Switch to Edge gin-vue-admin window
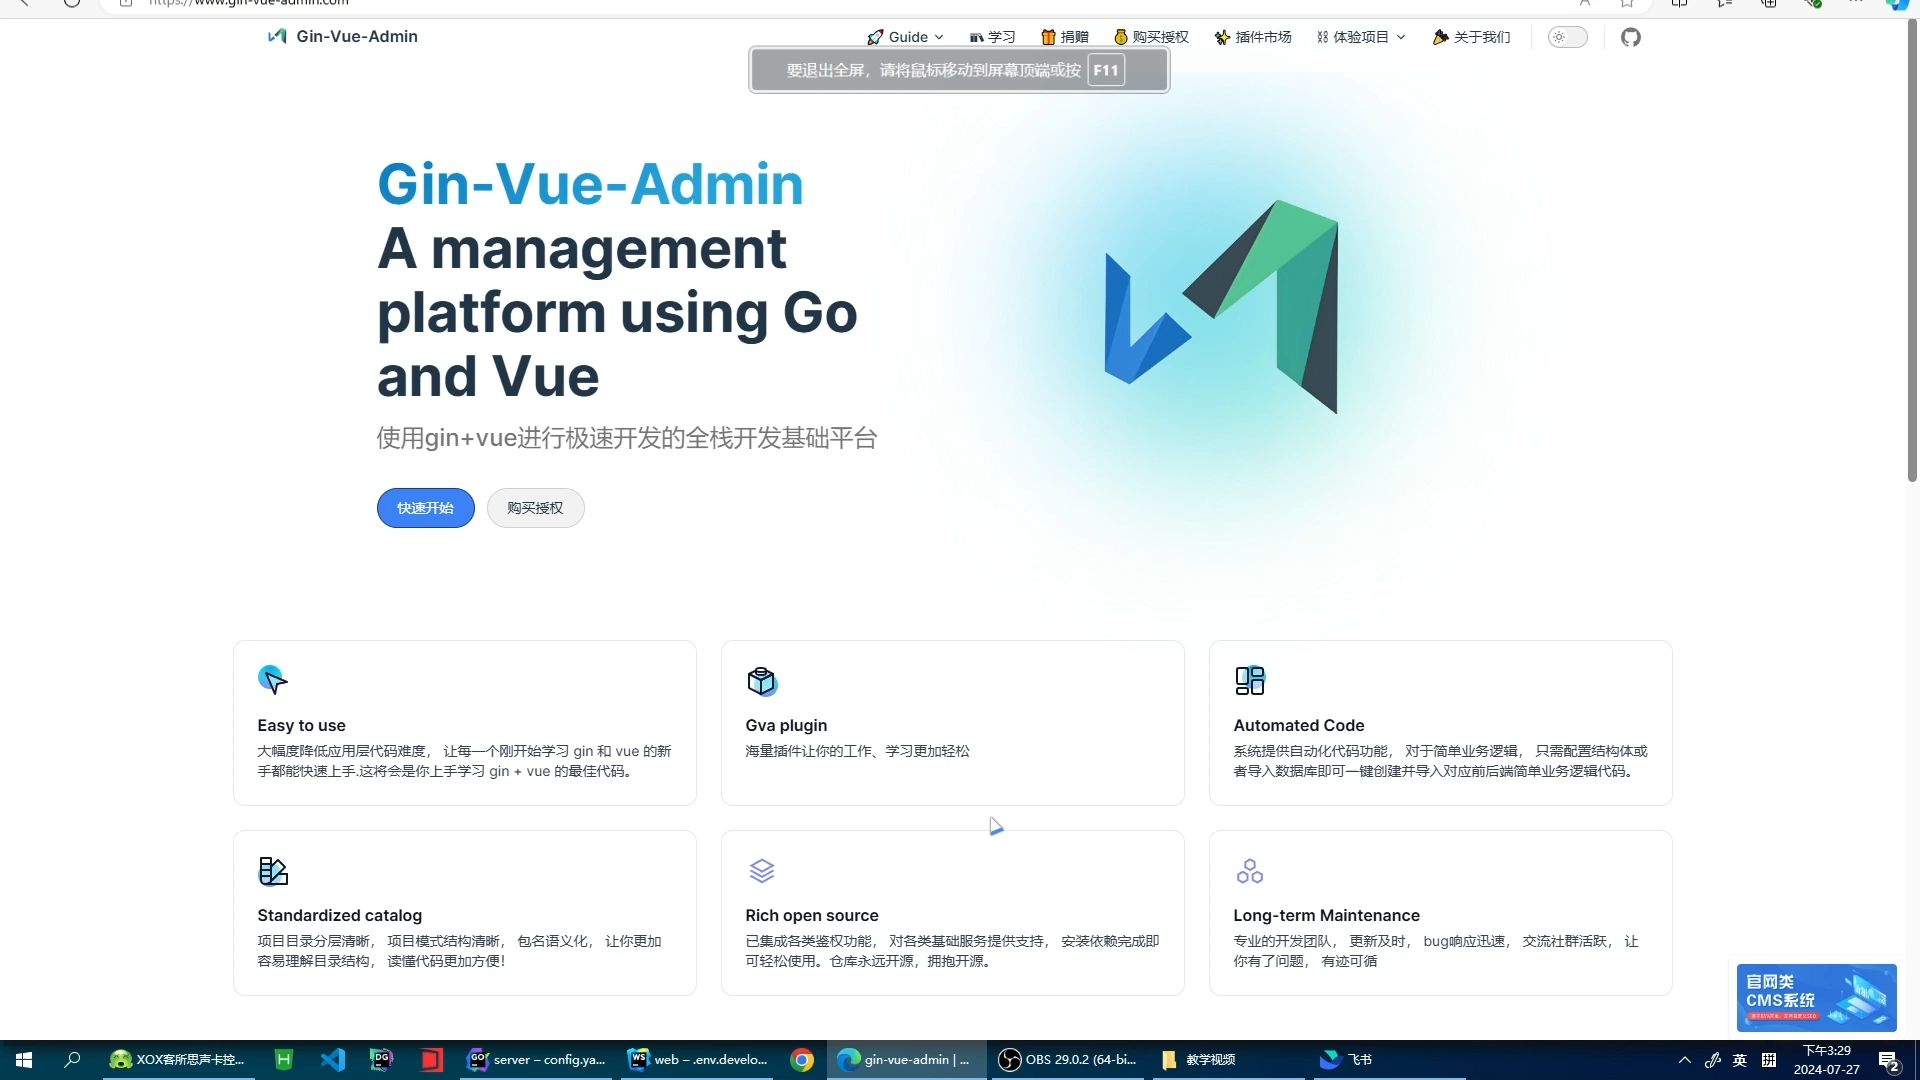This screenshot has width=1920, height=1080. point(905,1060)
